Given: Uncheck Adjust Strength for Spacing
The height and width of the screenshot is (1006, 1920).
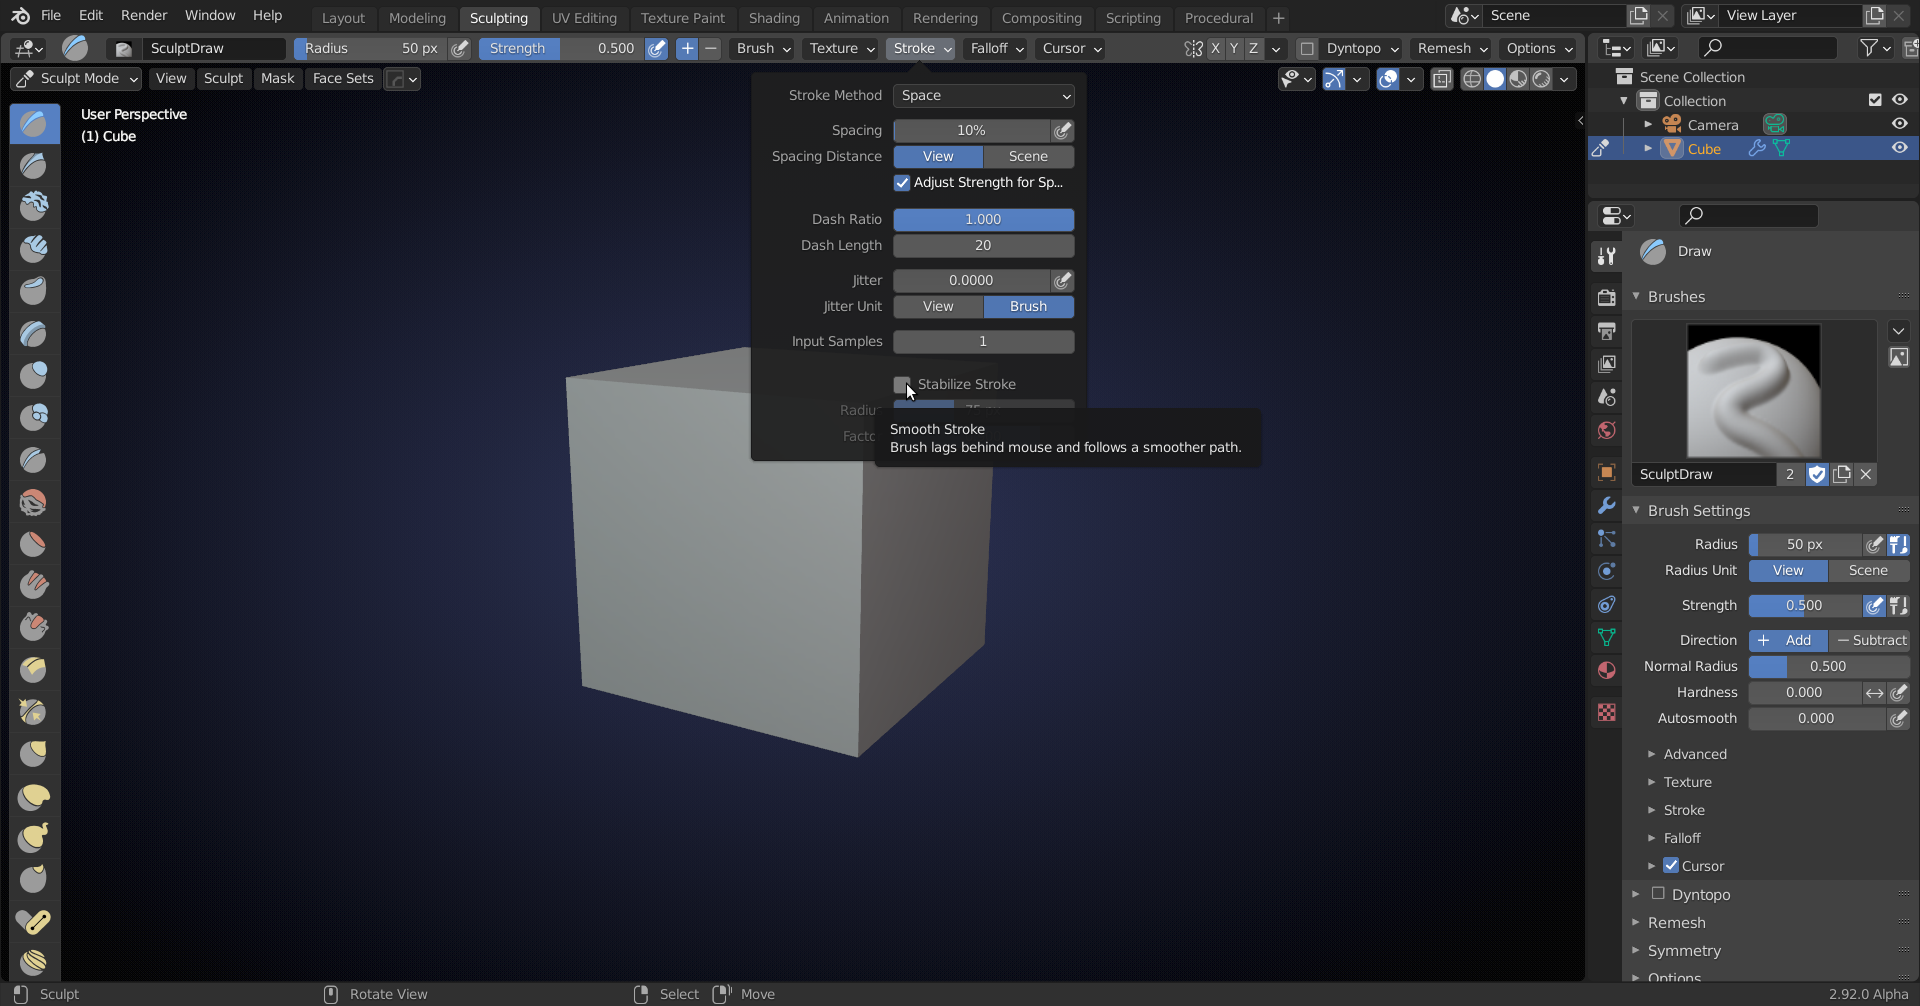Looking at the screenshot, I should click(x=902, y=182).
